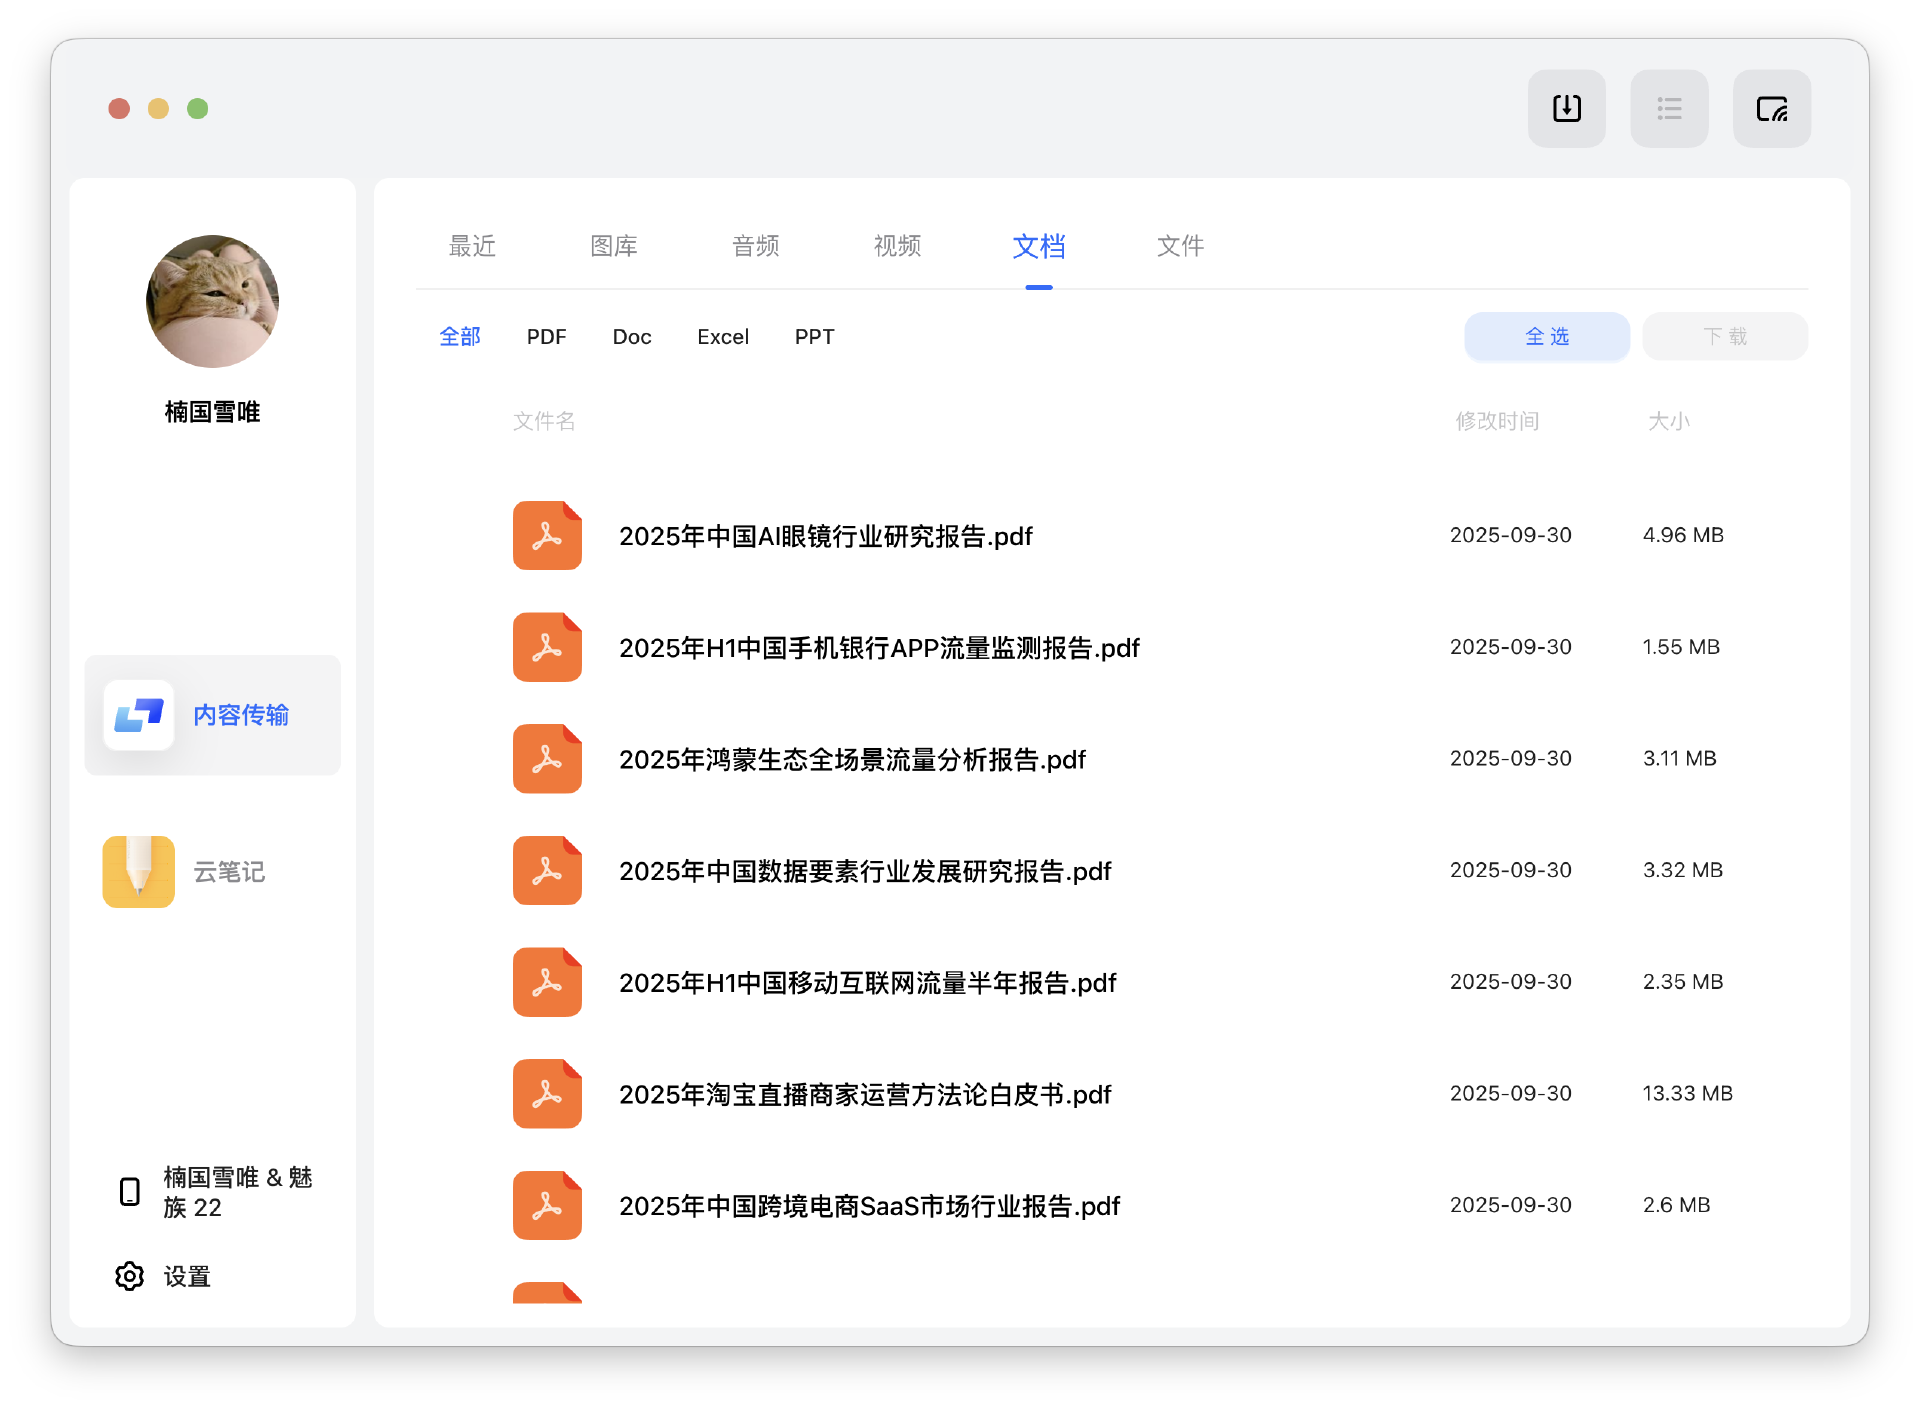1920x1409 pixels.
Task: Open the 内容传输 sidebar icon
Action: (139, 715)
